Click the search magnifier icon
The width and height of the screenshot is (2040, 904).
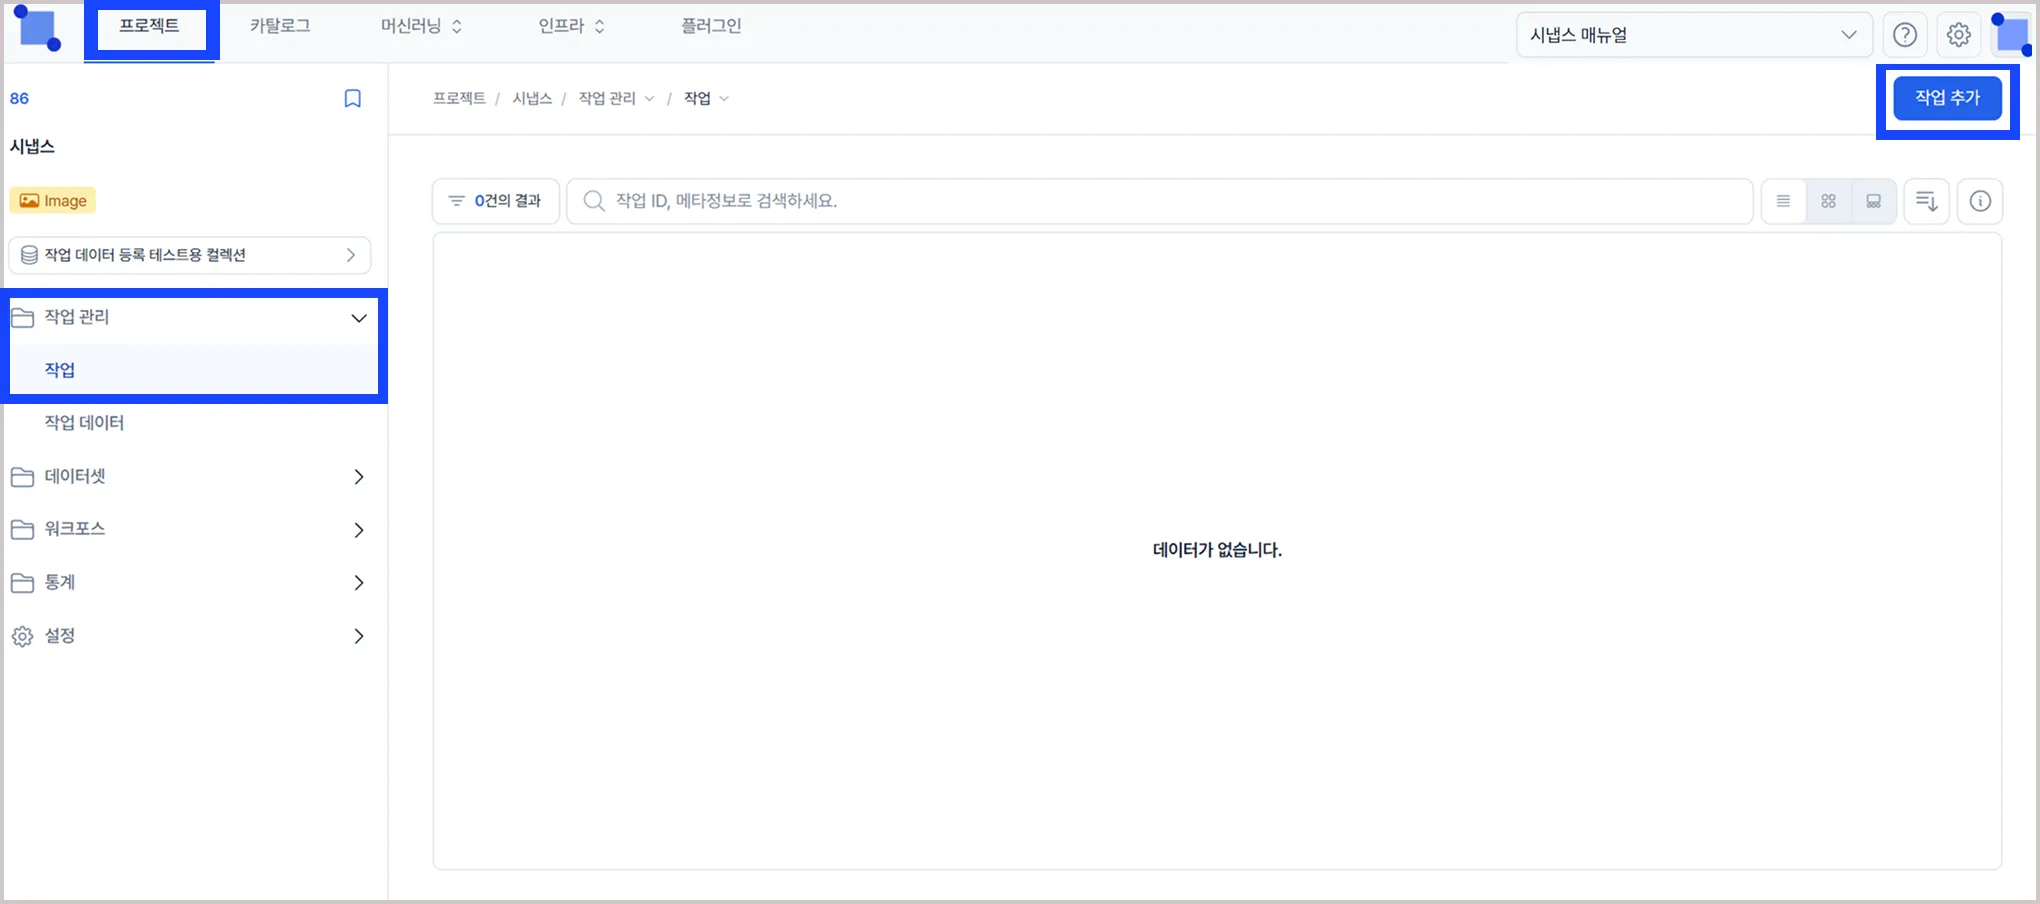coord(594,201)
